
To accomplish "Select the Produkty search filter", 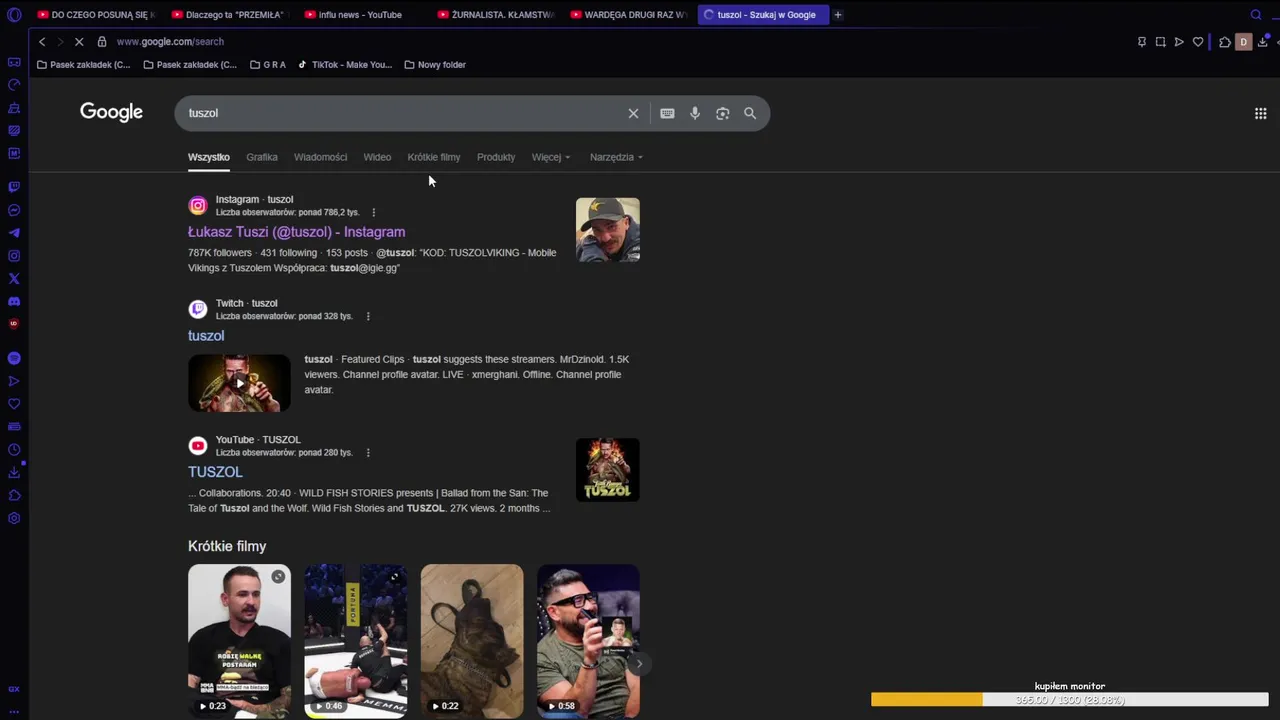I will (x=496, y=157).
